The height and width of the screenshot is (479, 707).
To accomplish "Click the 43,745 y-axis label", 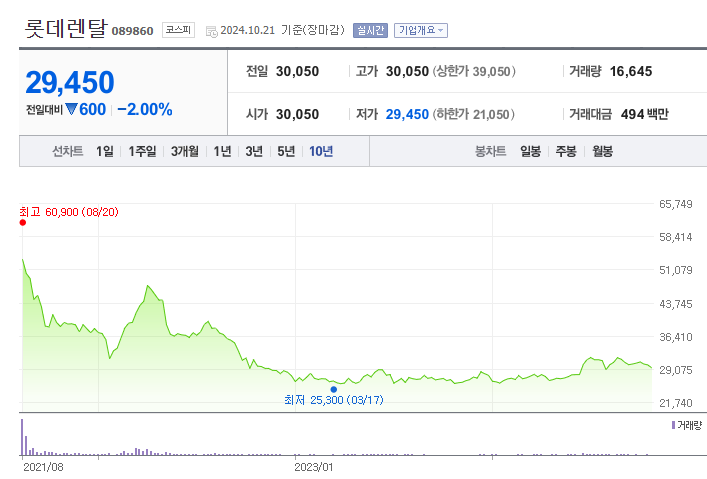I will (x=675, y=304).
